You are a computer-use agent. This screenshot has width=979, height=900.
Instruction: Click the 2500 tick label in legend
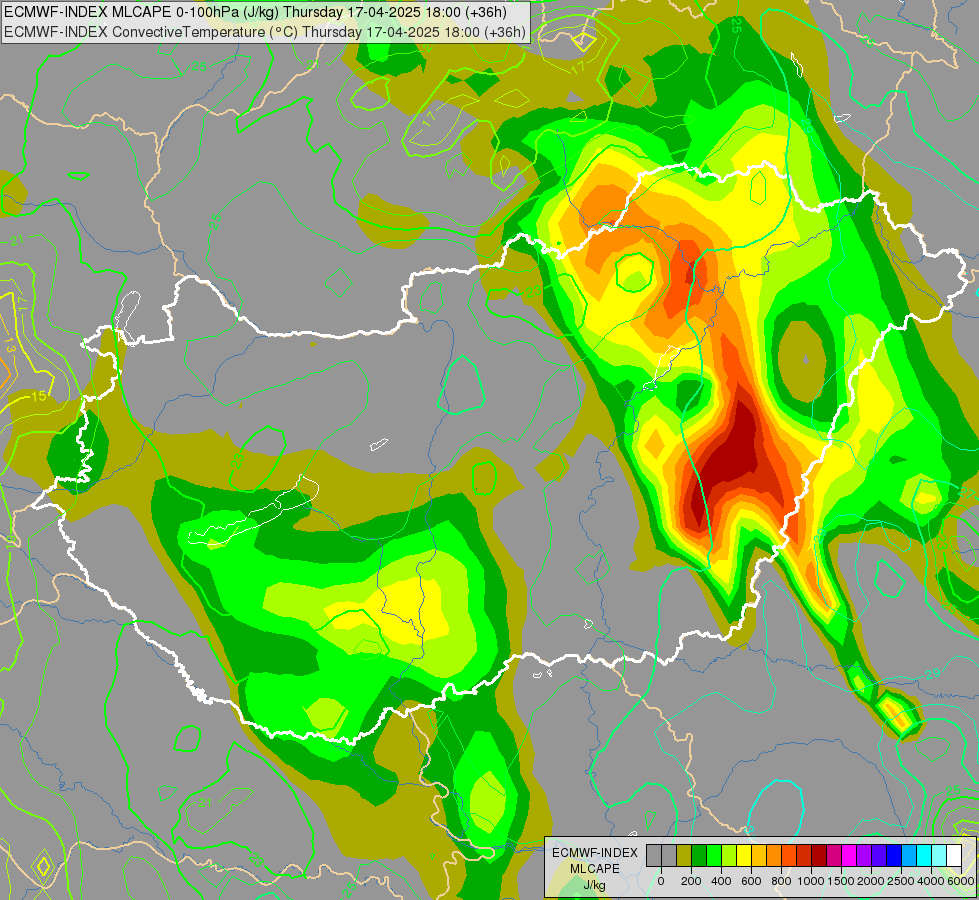pyautogui.click(x=901, y=881)
